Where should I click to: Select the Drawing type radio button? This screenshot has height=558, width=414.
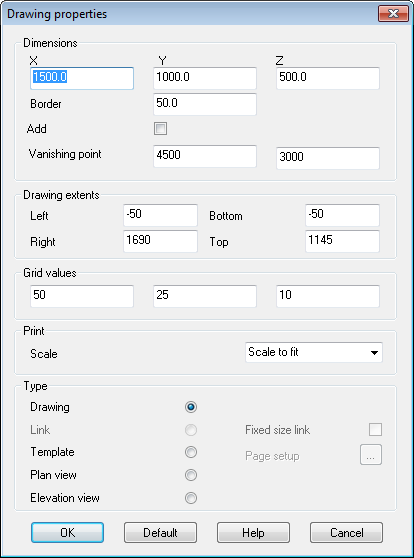coord(191,407)
